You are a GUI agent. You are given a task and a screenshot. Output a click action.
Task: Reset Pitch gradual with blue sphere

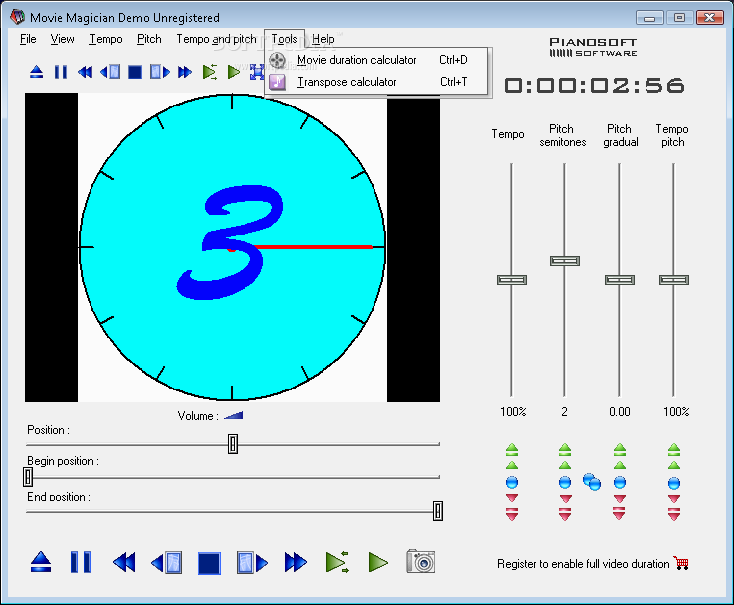(x=620, y=482)
